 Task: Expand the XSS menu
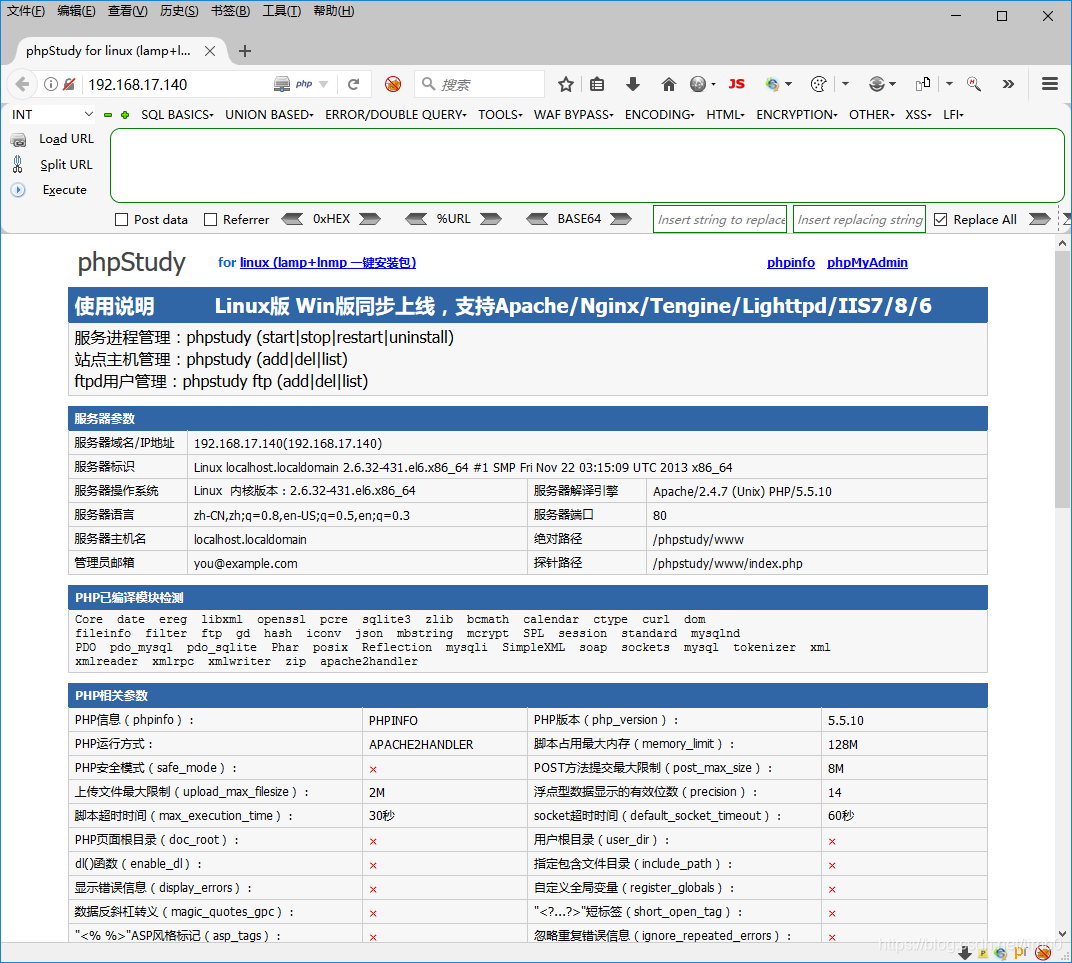click(919, 115)
